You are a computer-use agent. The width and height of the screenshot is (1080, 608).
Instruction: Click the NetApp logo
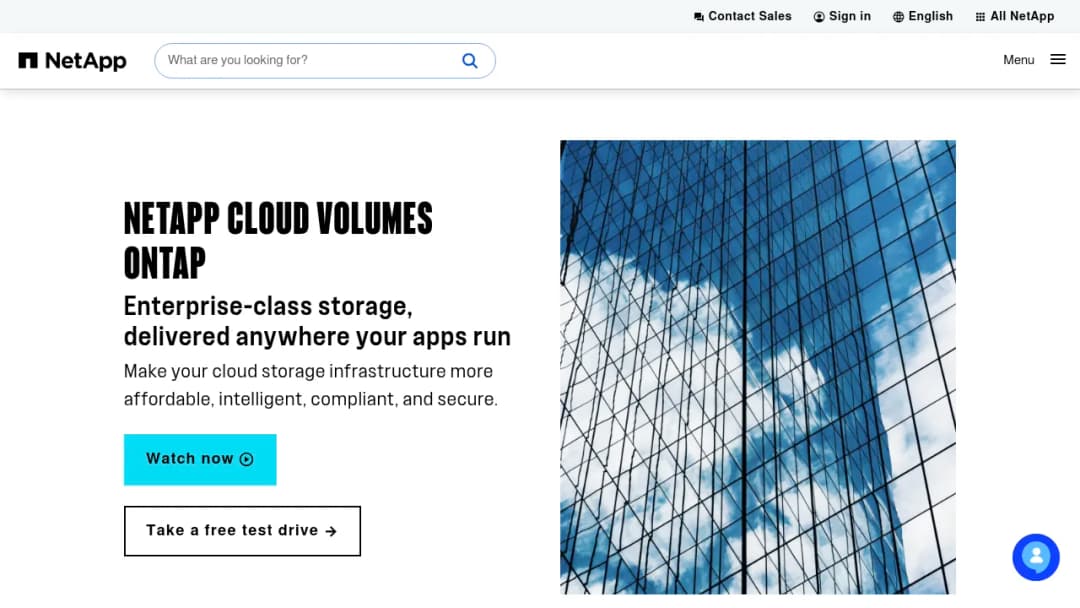coord(72,61)
